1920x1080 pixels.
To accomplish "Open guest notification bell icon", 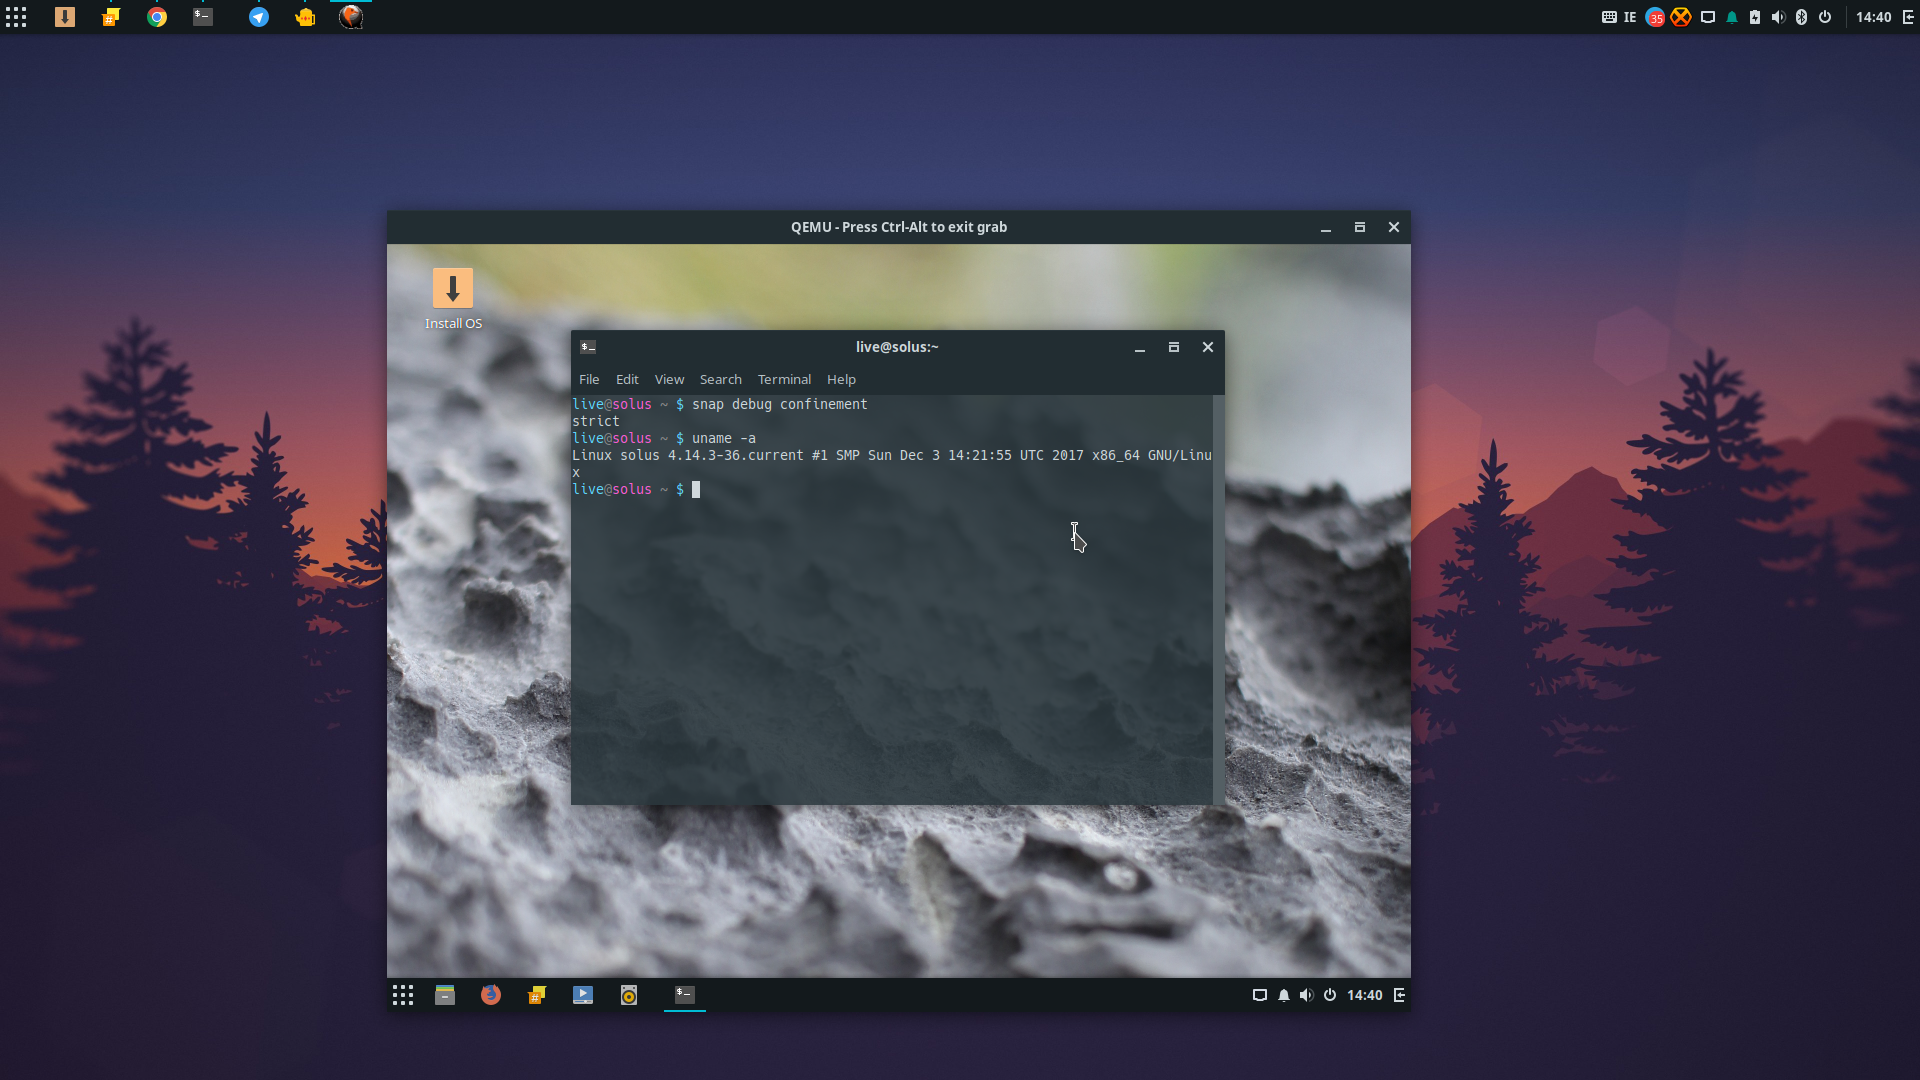I will tap(1284, 995).
